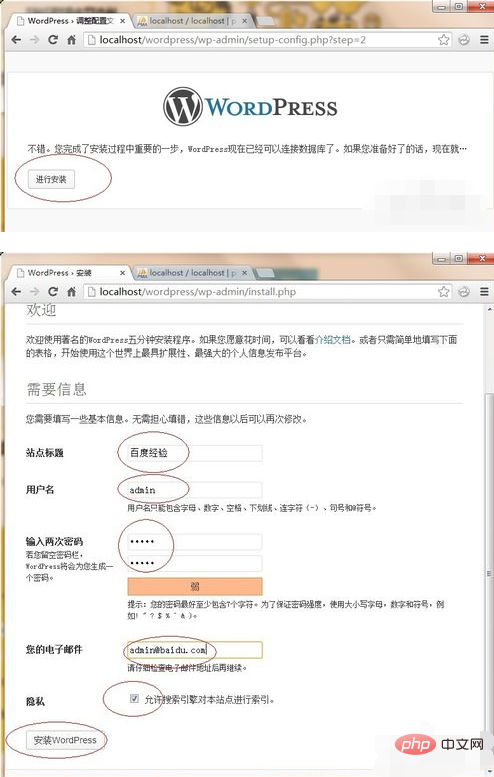
Task: Focus the first password field
Action: pos(195,542)
